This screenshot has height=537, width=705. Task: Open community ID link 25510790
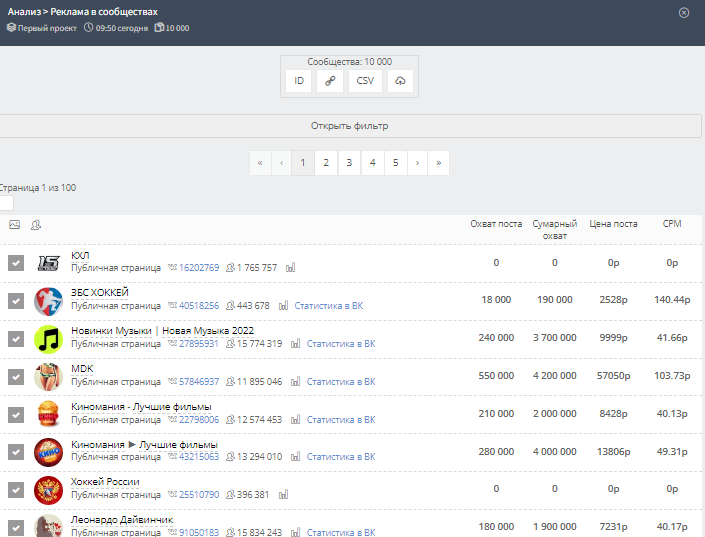(199, 495)
